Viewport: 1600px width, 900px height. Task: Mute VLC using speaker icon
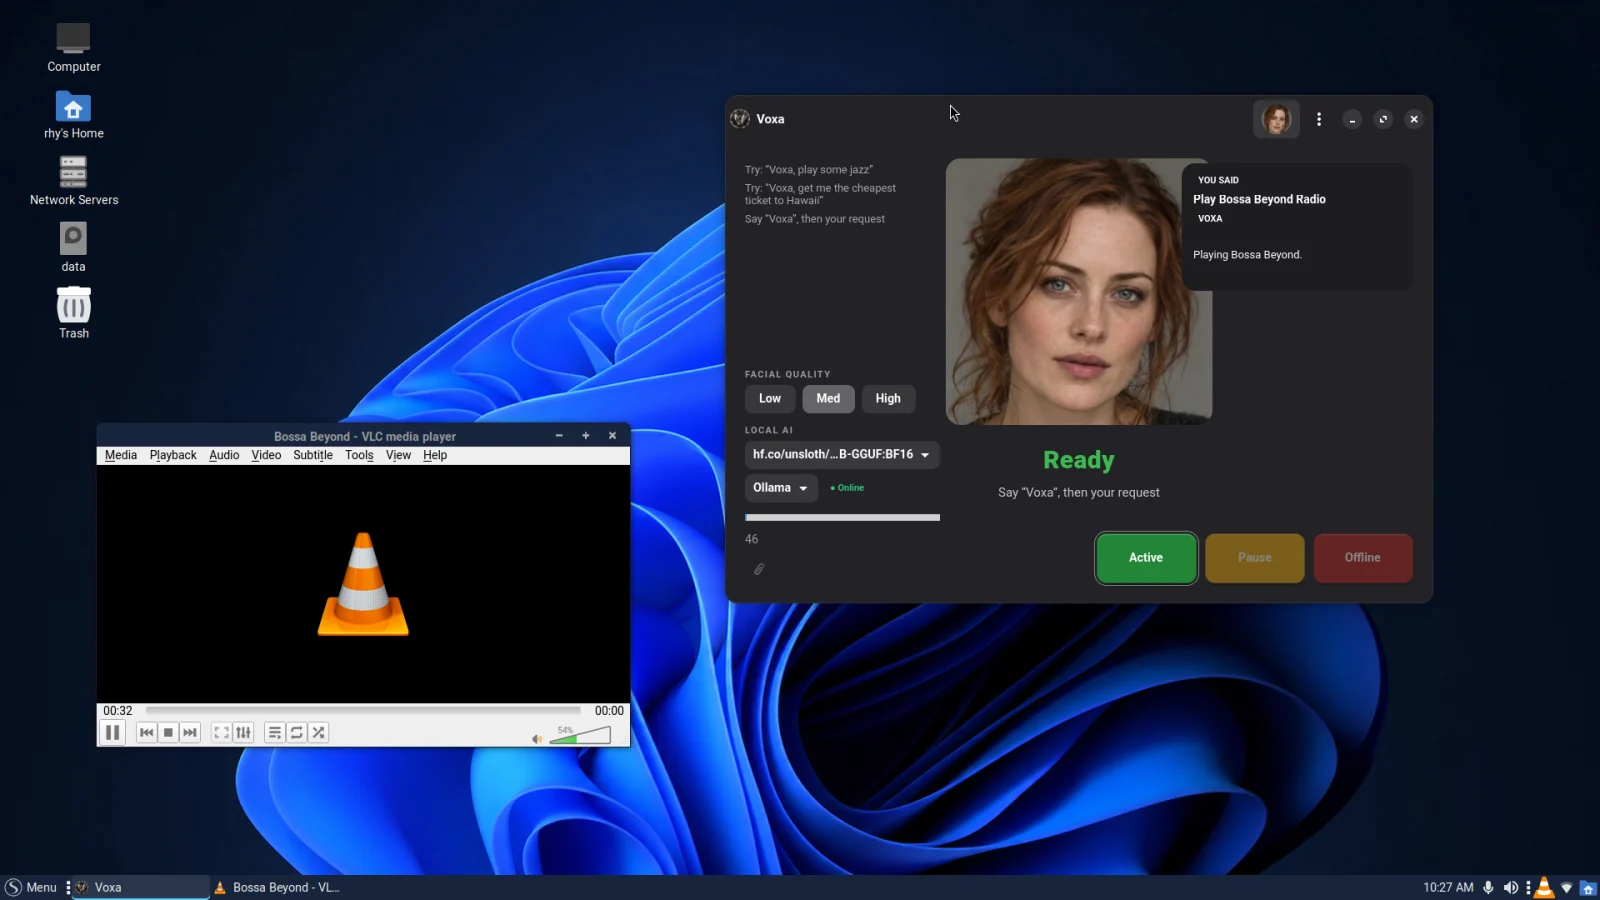tap(537, 739)
